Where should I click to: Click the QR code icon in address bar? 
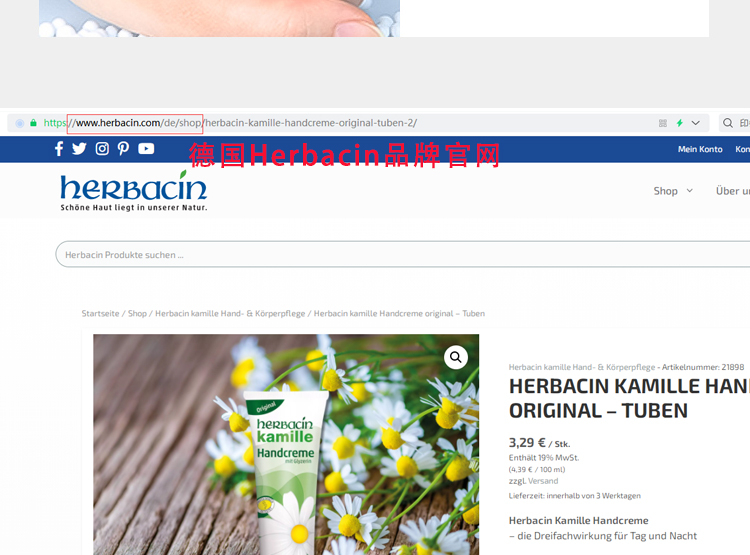click(663, 123)
